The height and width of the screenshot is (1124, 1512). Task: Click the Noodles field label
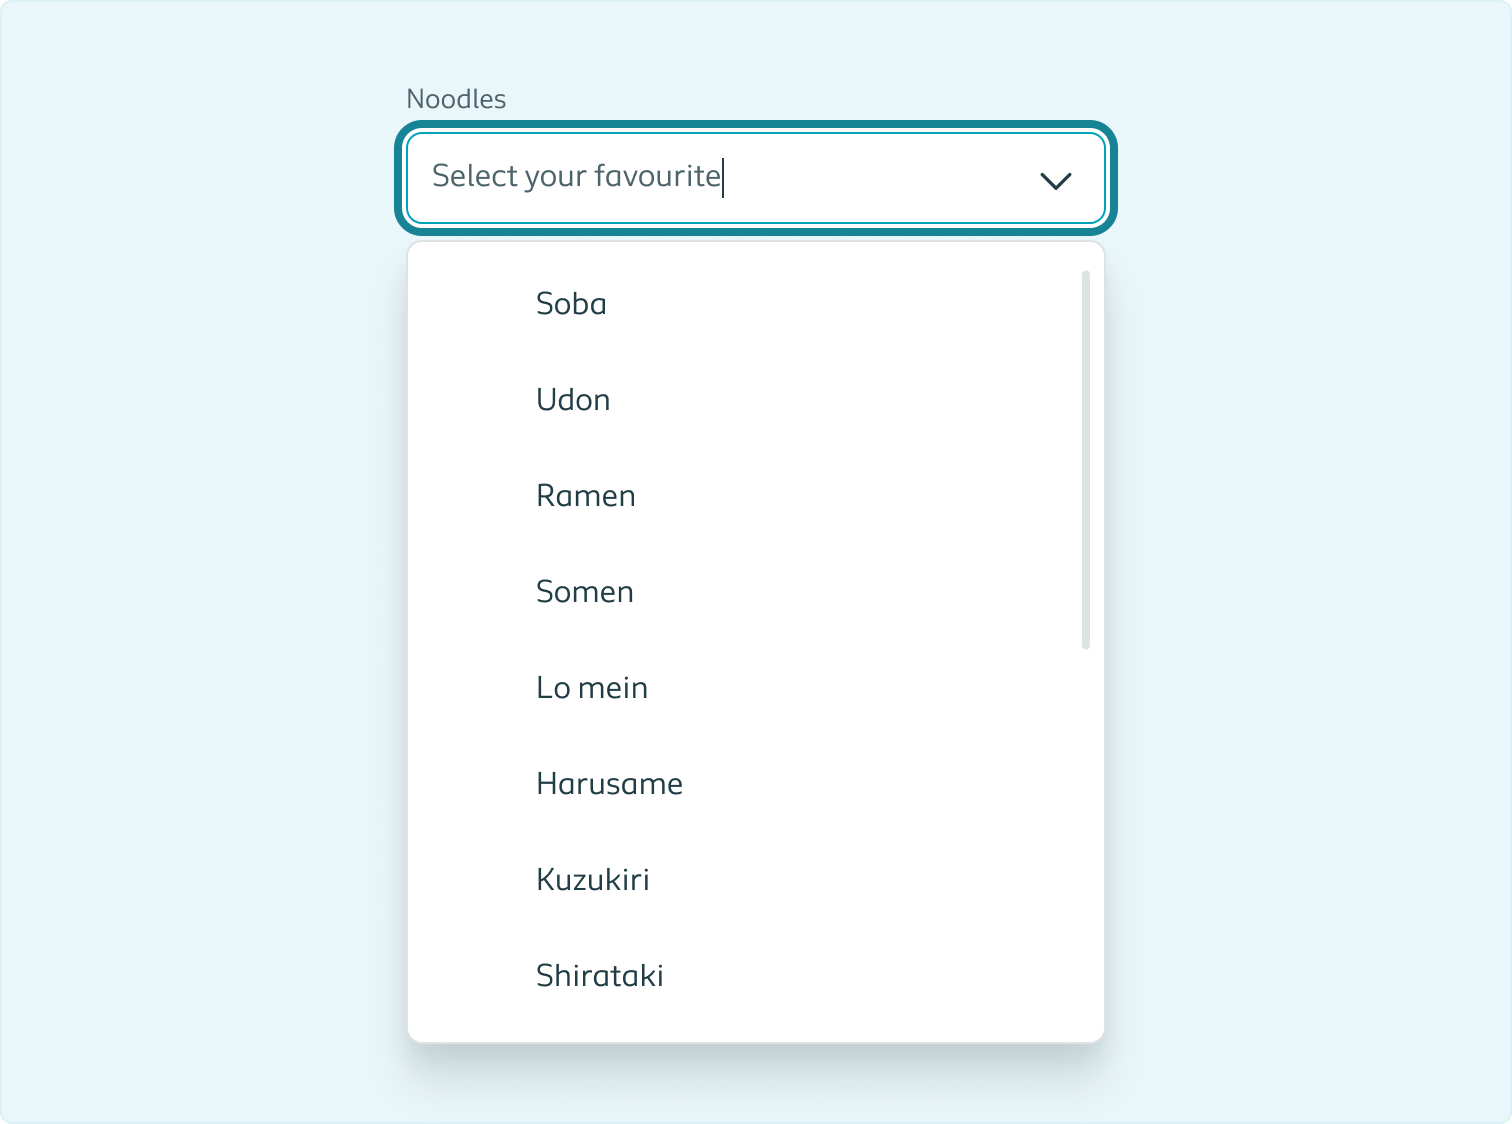coord(456,99)
